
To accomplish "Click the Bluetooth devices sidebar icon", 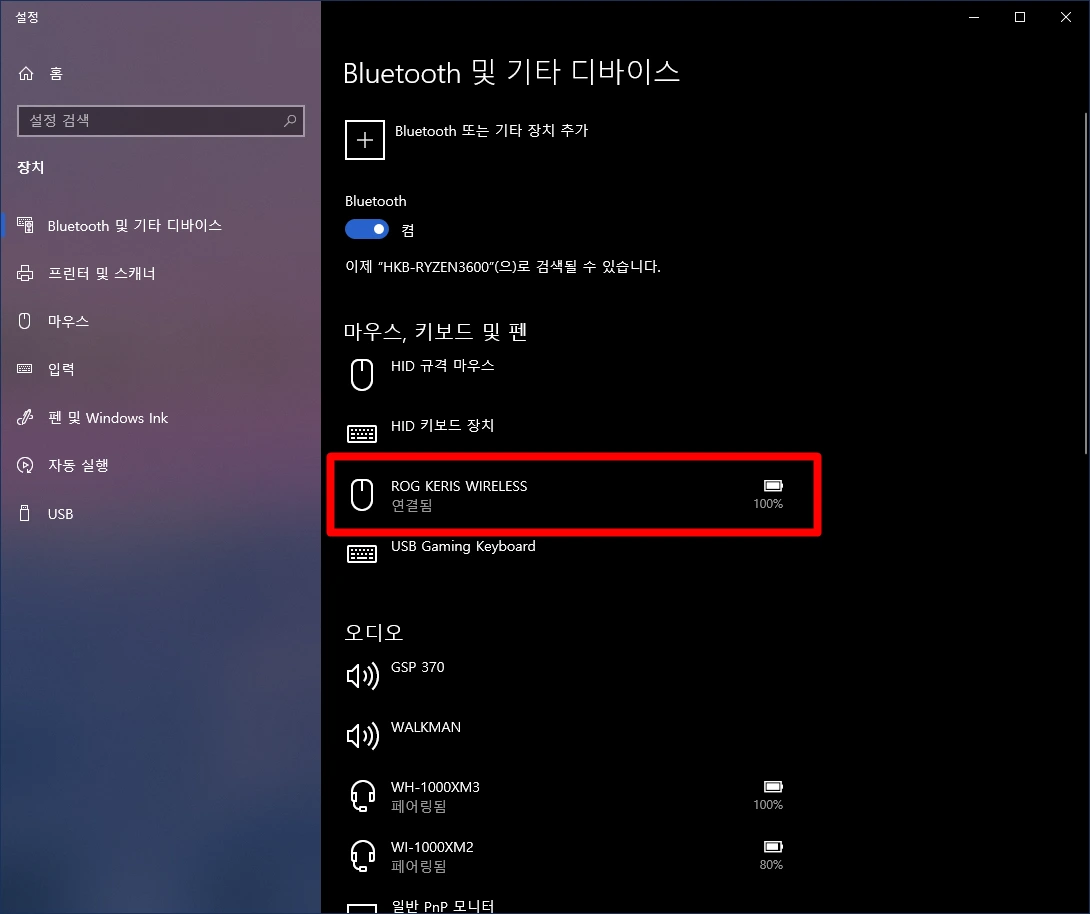I will 25,225.
